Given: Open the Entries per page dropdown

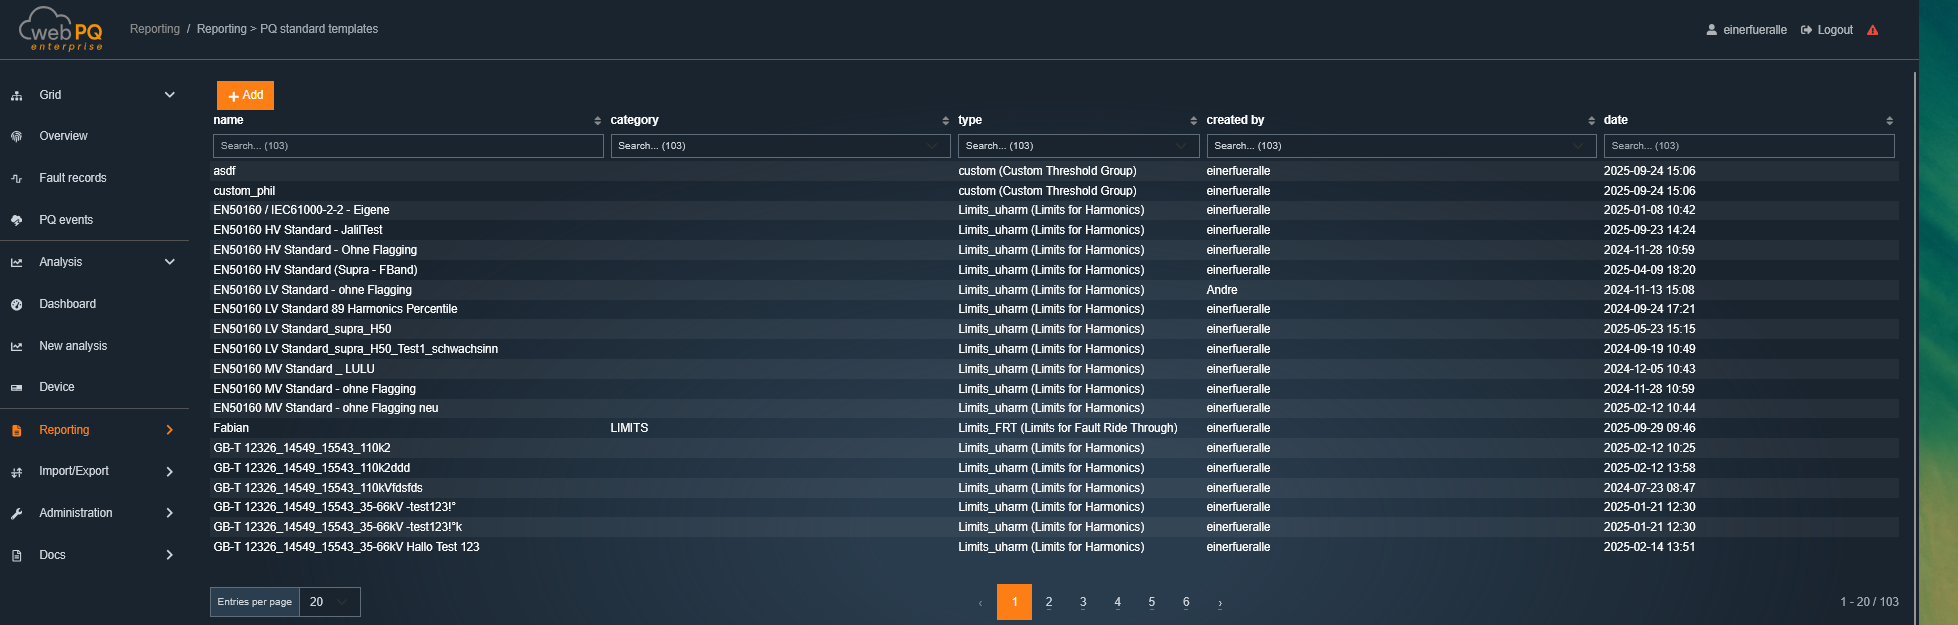Looking at the screenshot, I should click(329, 602).
